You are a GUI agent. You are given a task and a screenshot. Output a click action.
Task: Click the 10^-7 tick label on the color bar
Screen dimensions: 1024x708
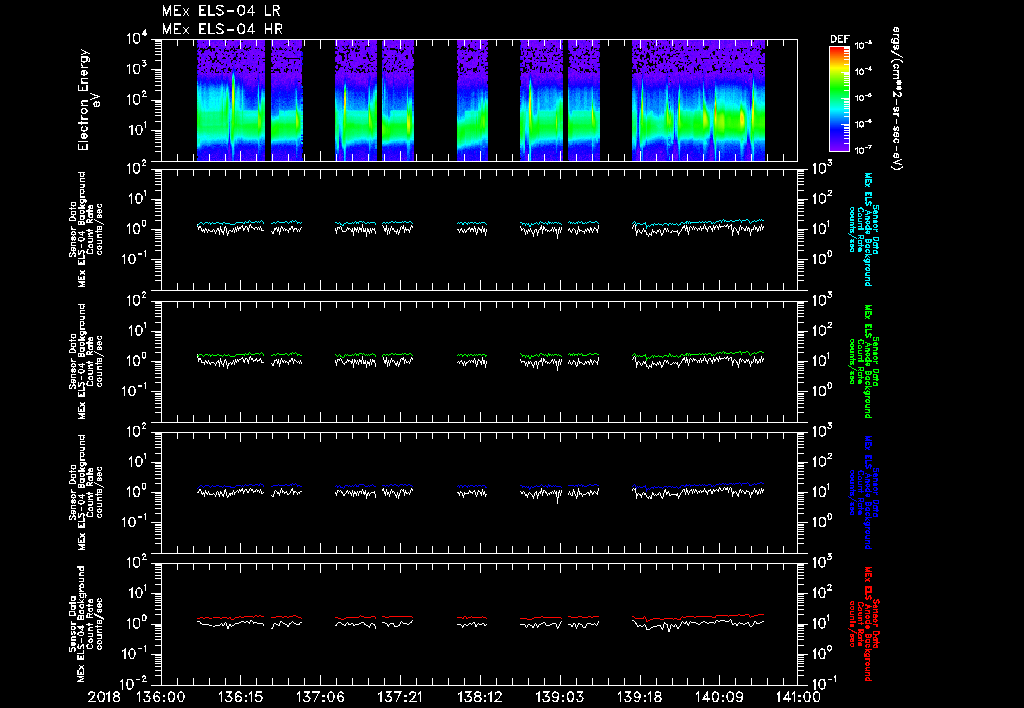coord(863,150)
